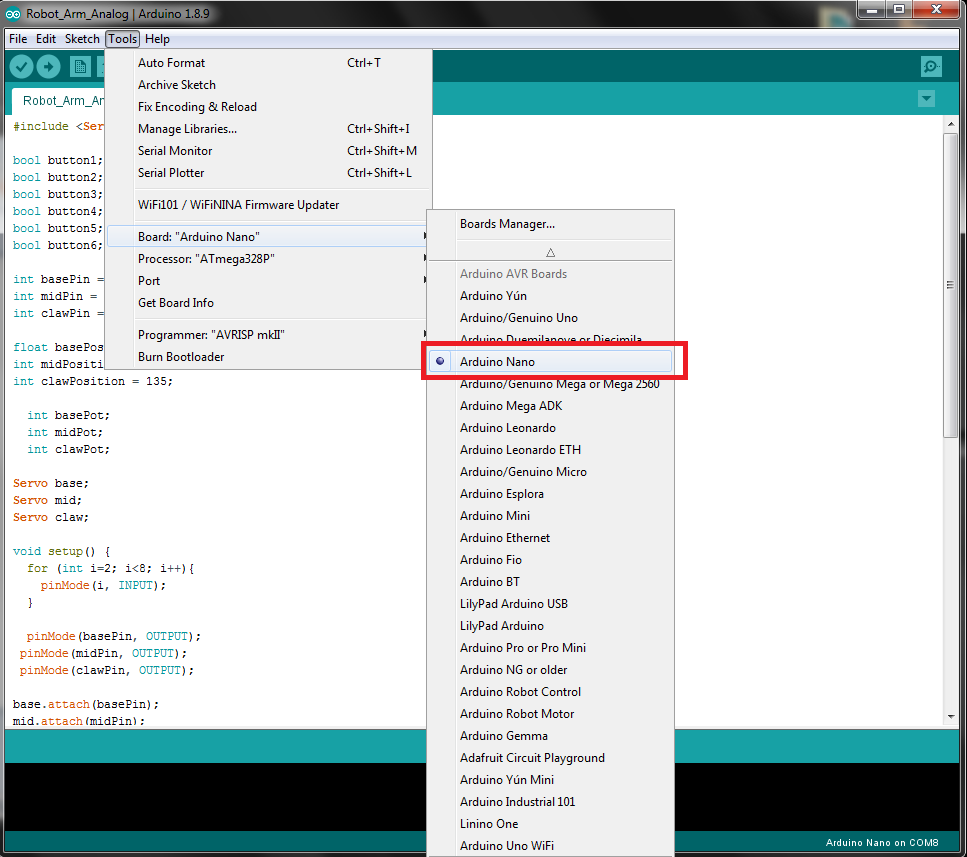Close the open Tools menu
Viewport: 967px width, 857px height.
coord(123,39)
